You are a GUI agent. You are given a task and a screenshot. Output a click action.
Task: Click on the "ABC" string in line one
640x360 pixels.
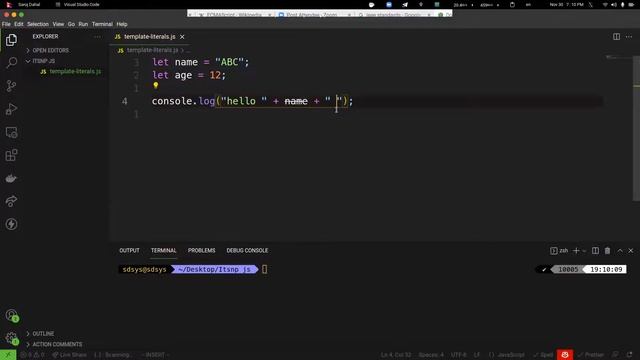coord(229,62)
